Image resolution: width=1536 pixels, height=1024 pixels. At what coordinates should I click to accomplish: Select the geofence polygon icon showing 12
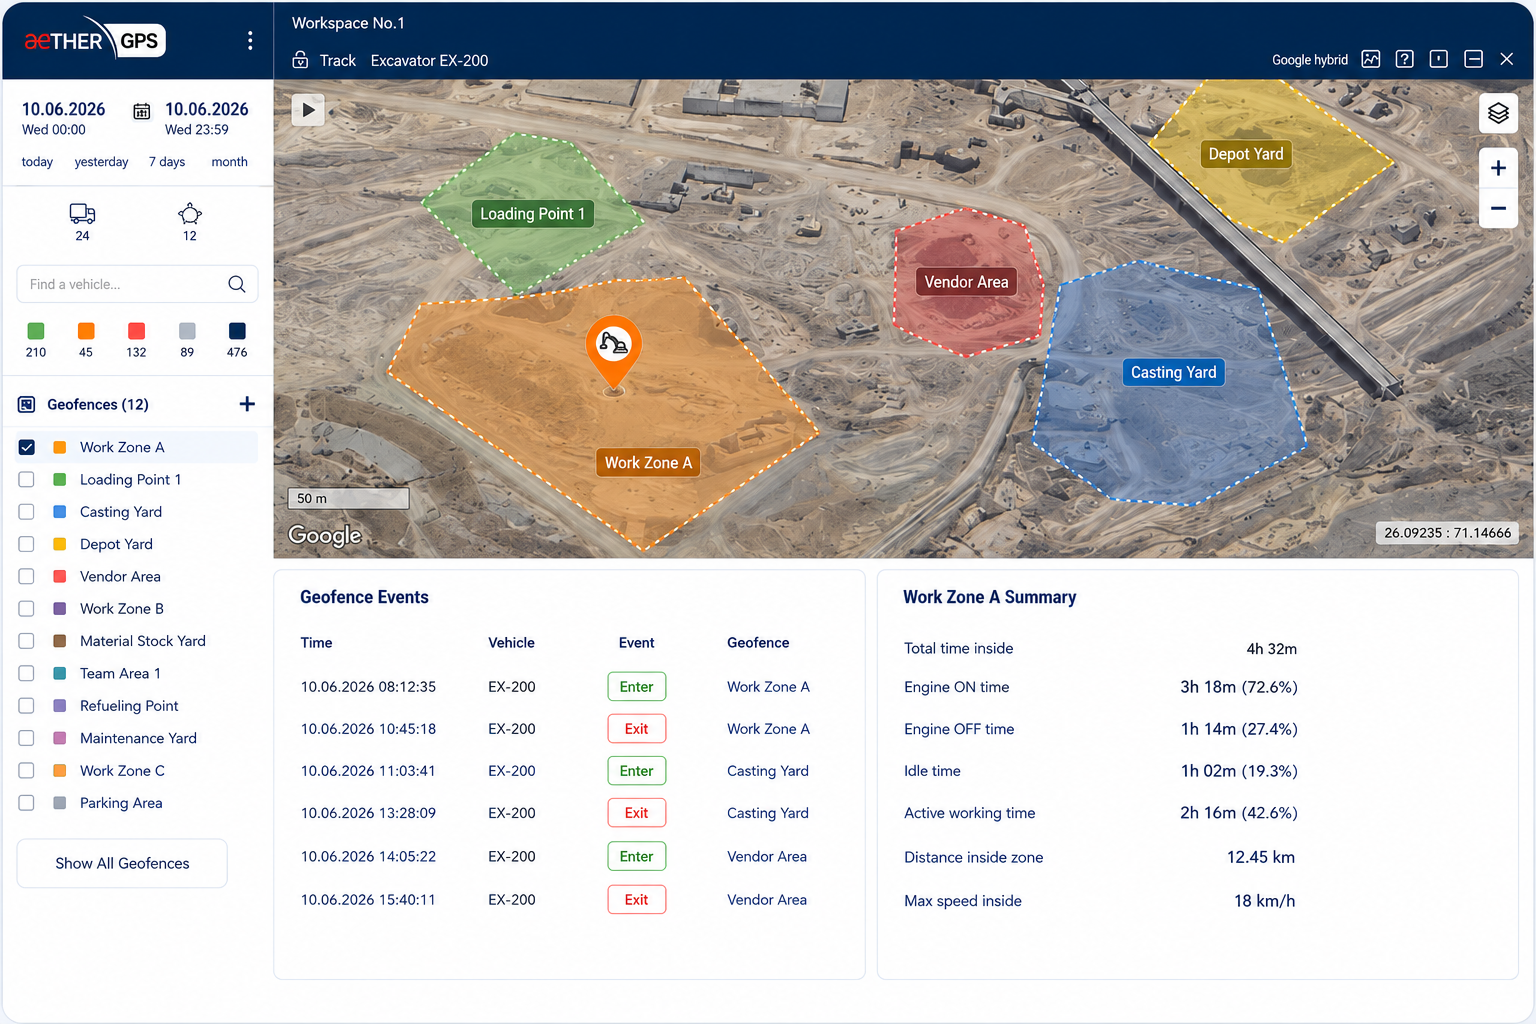click(x=190, y=213)
